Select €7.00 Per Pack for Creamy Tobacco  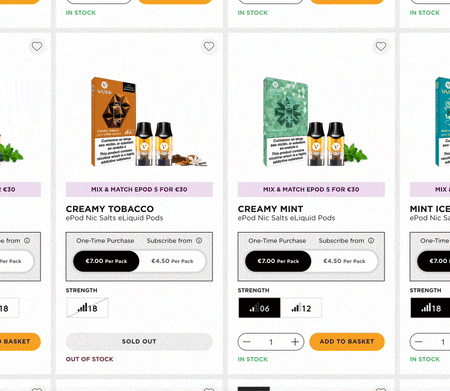point(106,261)
